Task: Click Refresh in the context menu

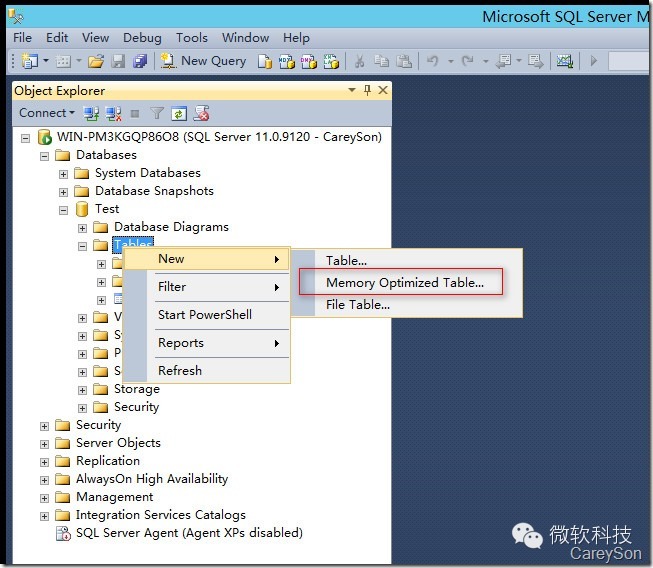Action: [x=207, y=371]
